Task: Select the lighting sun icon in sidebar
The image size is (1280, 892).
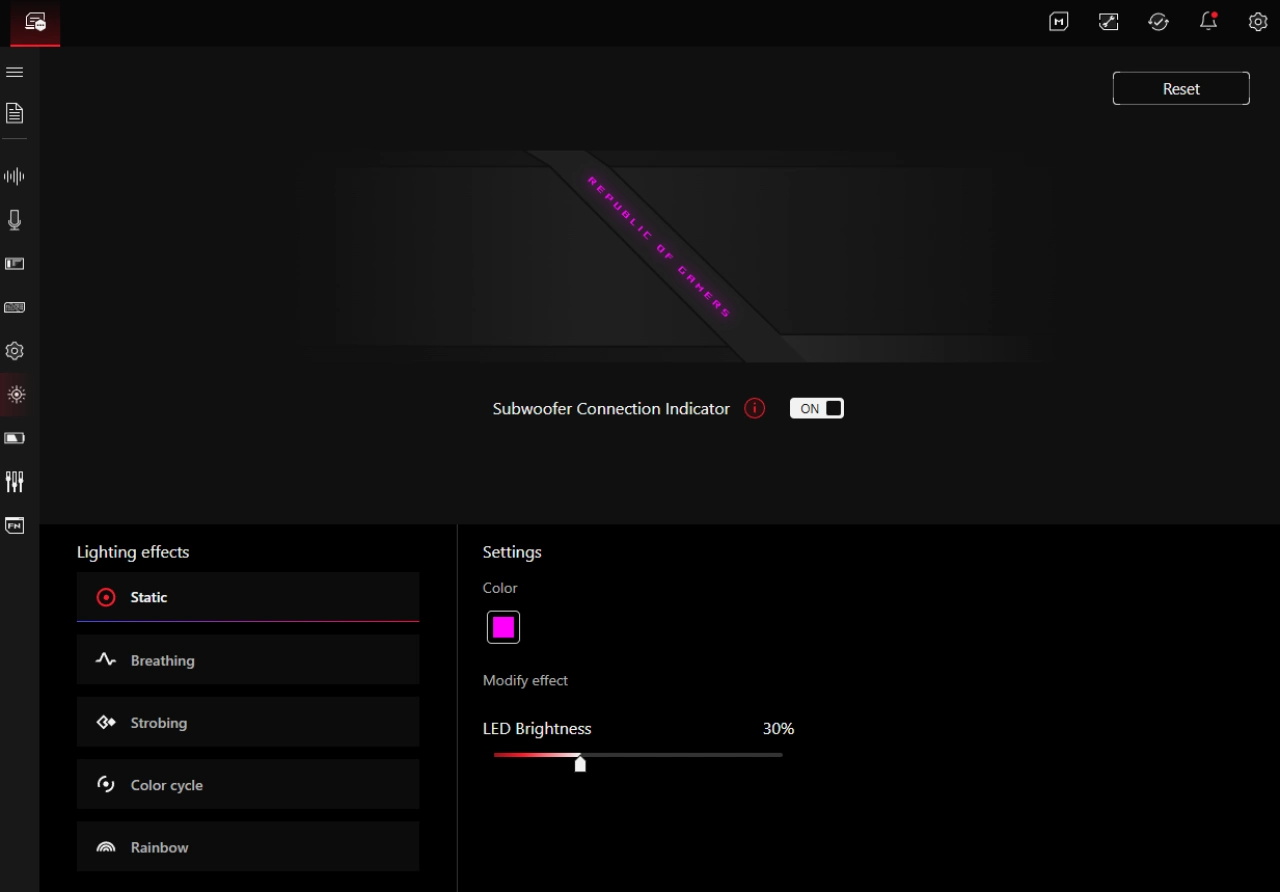Action: [15, 394]
